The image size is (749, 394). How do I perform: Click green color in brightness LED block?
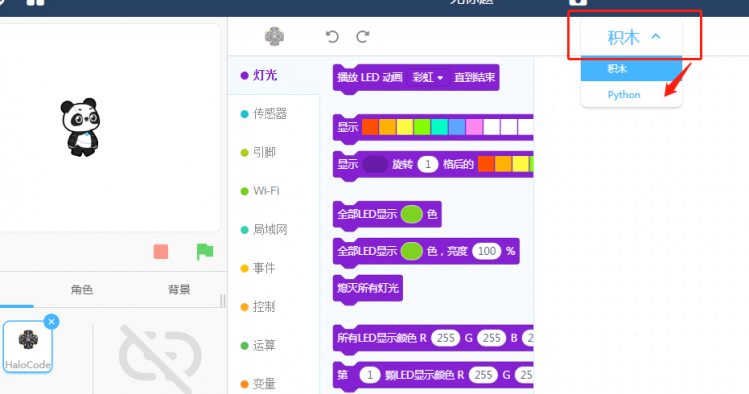click(x=412, y=251)
